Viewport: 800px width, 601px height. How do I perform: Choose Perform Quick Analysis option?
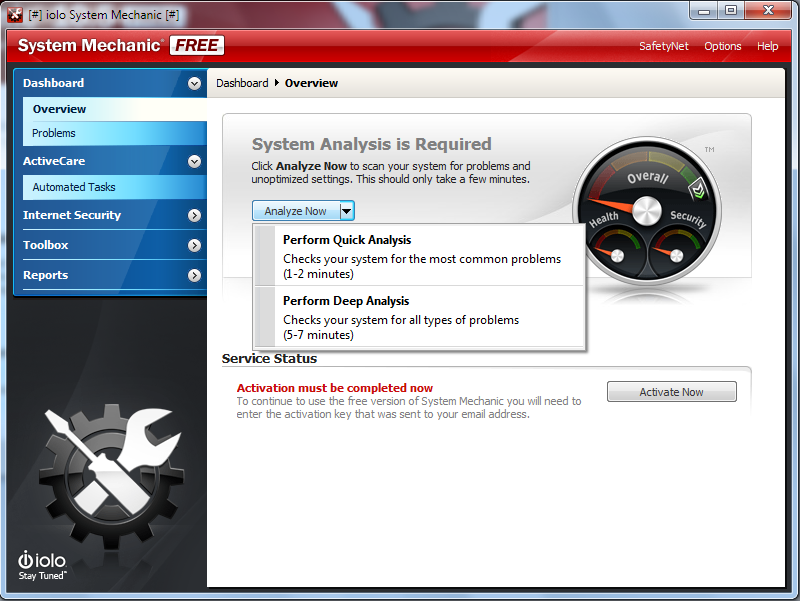pos(419,256)
